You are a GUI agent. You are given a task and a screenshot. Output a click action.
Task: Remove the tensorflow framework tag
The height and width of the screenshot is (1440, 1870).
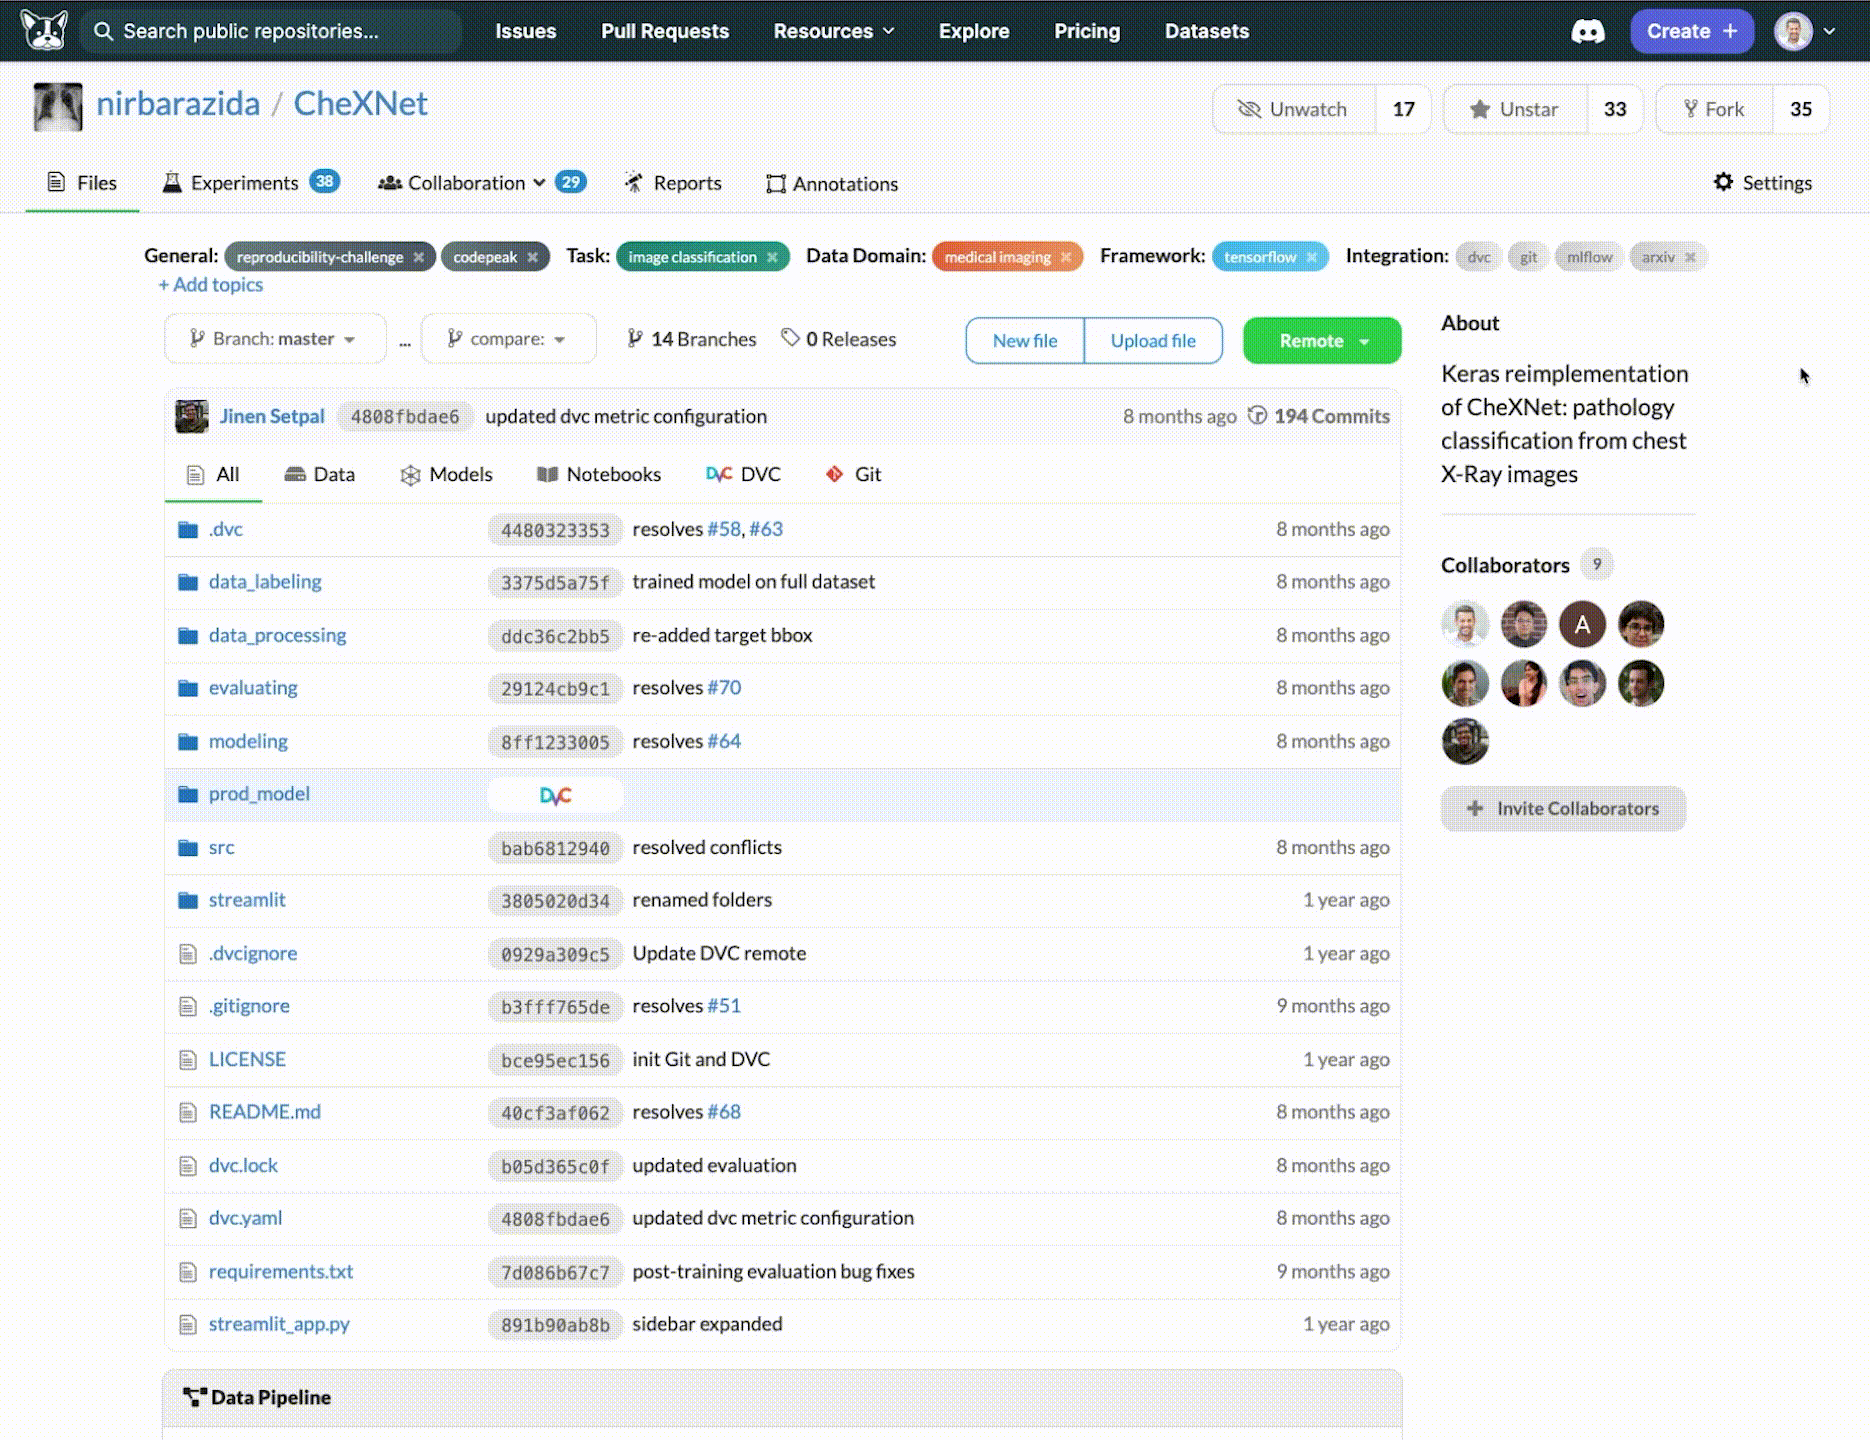click(x=1312, y=257)
